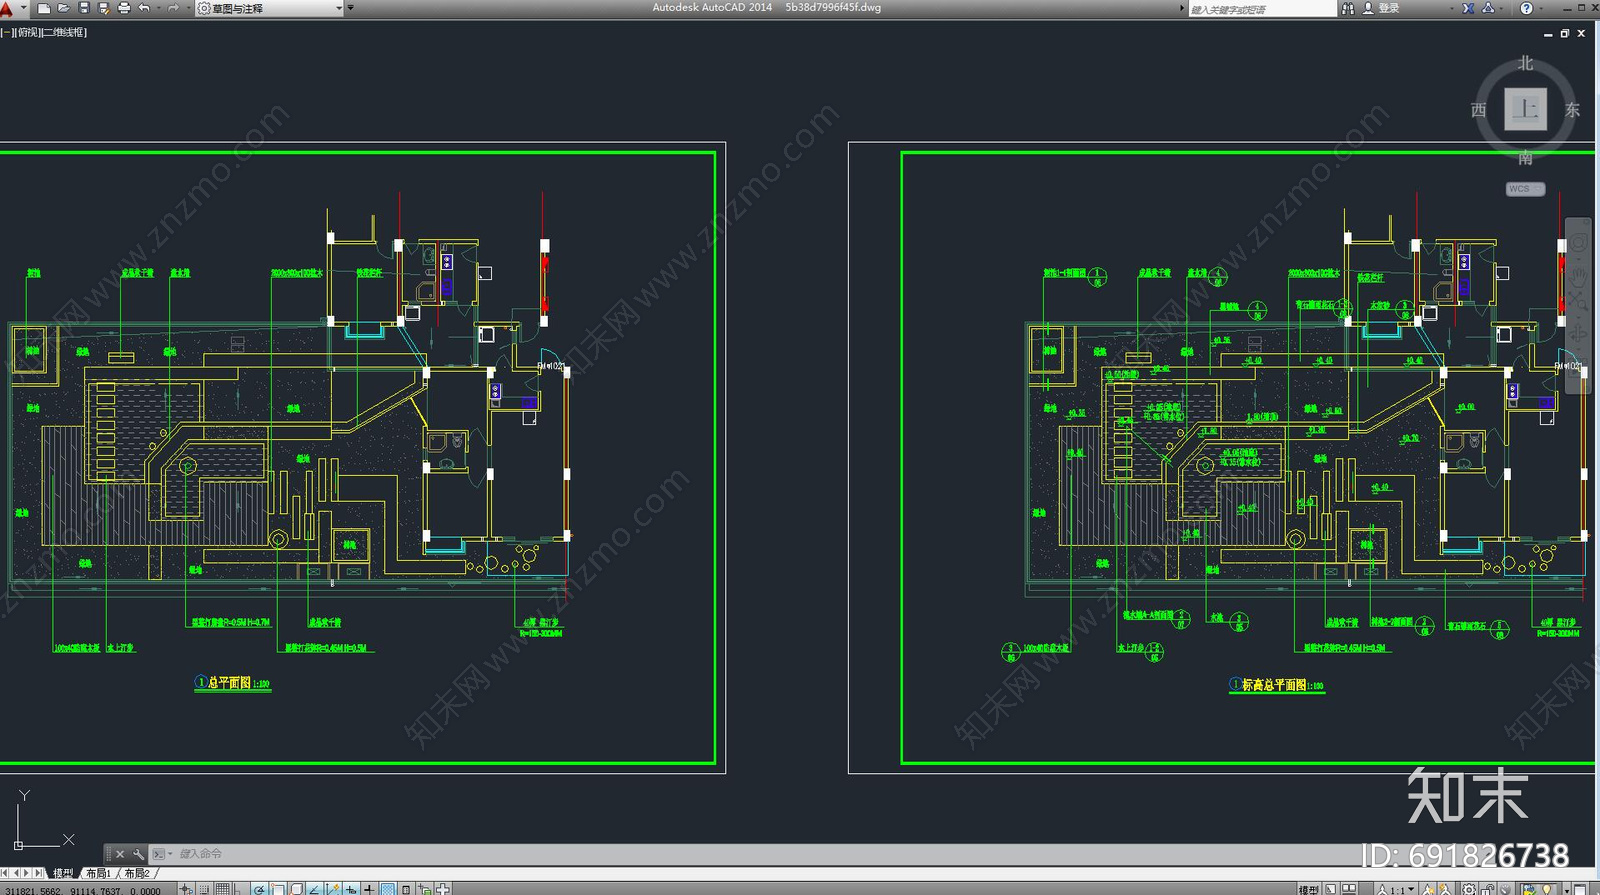Click the Open file icon
Image resolution: width=1600 pixels, height=895 pixels.
point(63,8)
